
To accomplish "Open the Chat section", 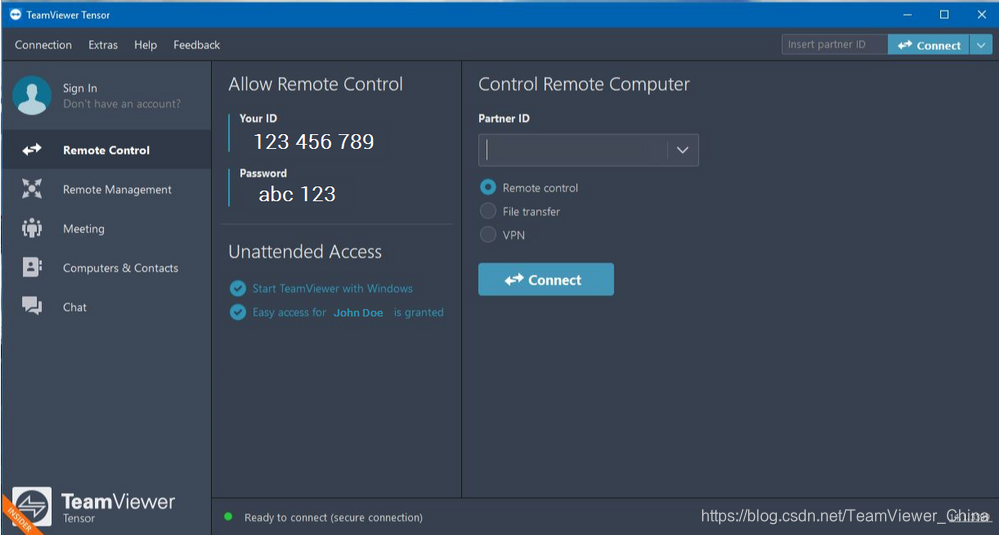I will click(106, 307).
